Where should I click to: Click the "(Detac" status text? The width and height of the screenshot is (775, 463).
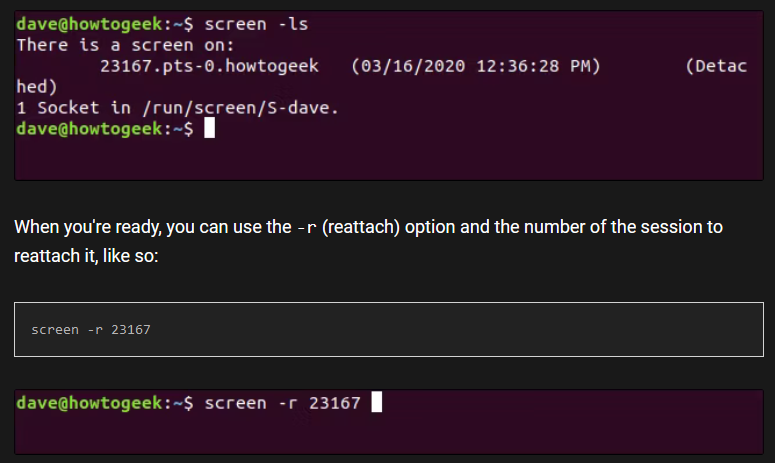pyautogui.click(x=716, y=66)
